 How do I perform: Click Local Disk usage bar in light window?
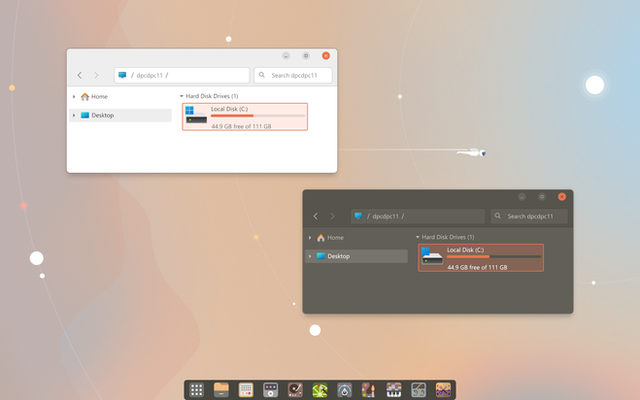258,116
